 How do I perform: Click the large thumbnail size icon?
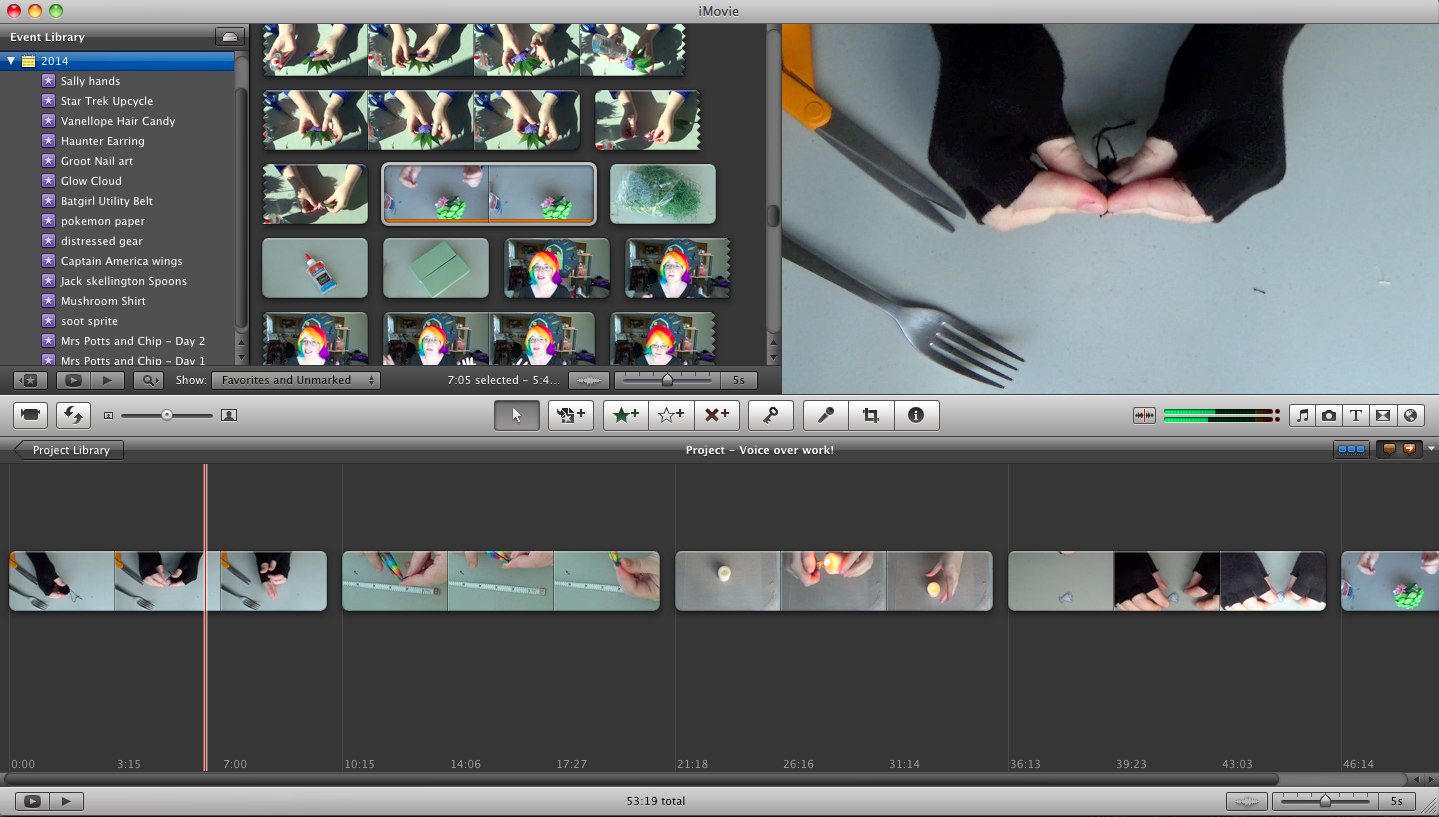coord(229,415)
